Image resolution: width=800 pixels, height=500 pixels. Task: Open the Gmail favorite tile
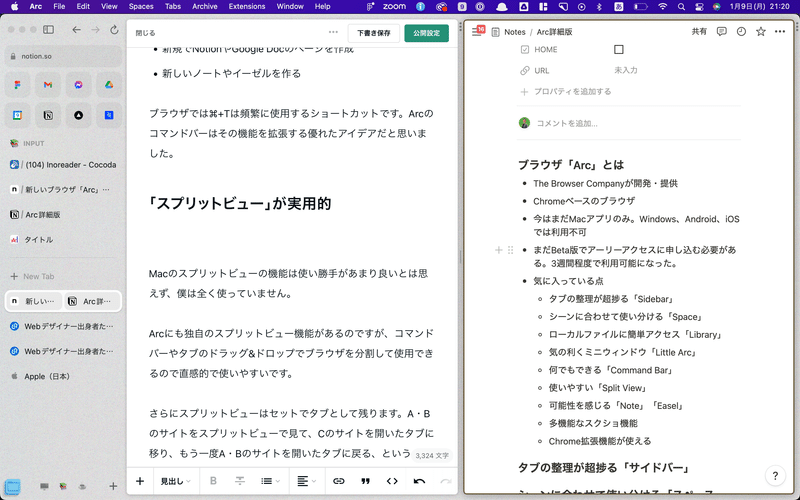pyautogui.click(x=48, y=85)
